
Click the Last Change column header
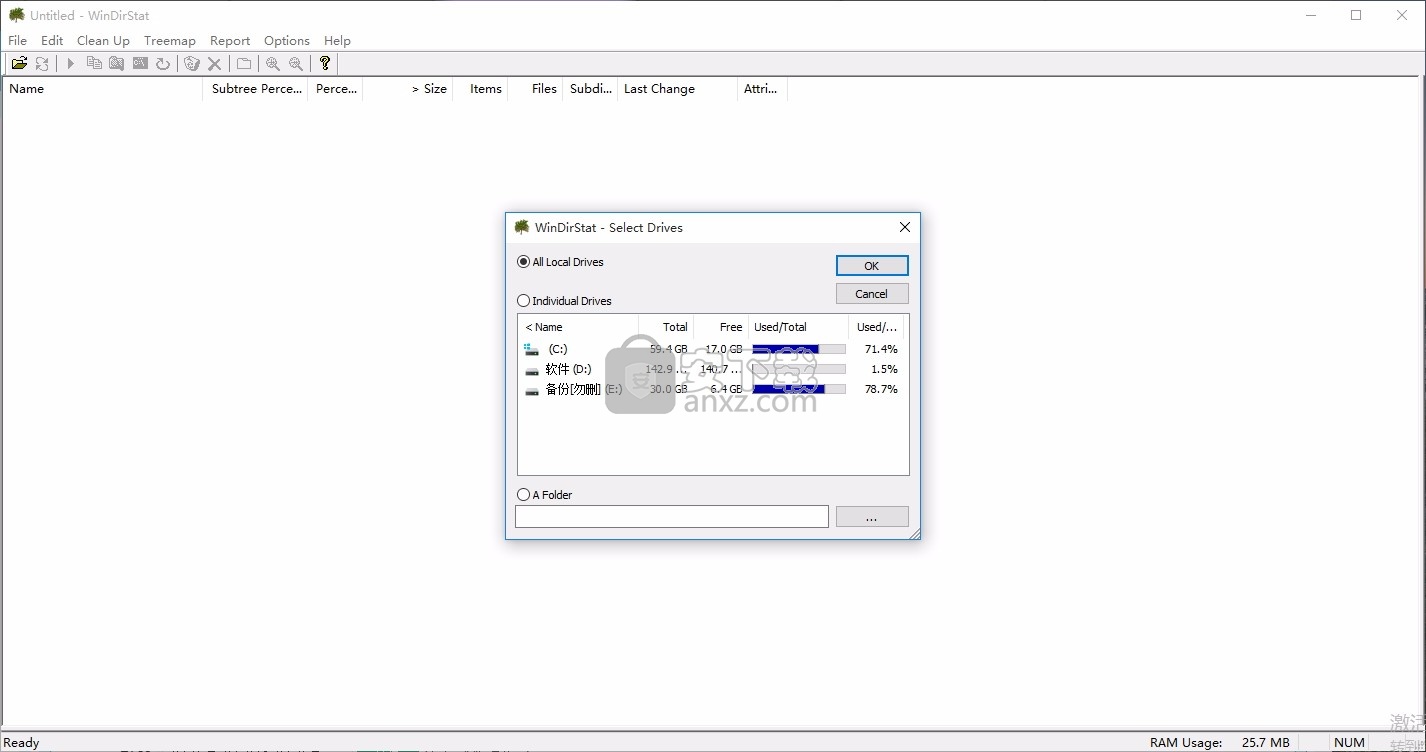(x=678, y=89)
